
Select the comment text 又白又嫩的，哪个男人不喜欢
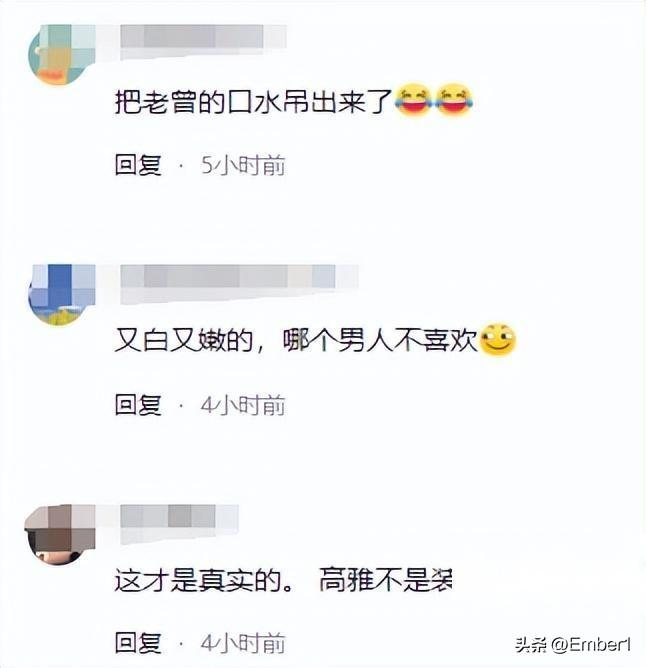tap(296, 341)
